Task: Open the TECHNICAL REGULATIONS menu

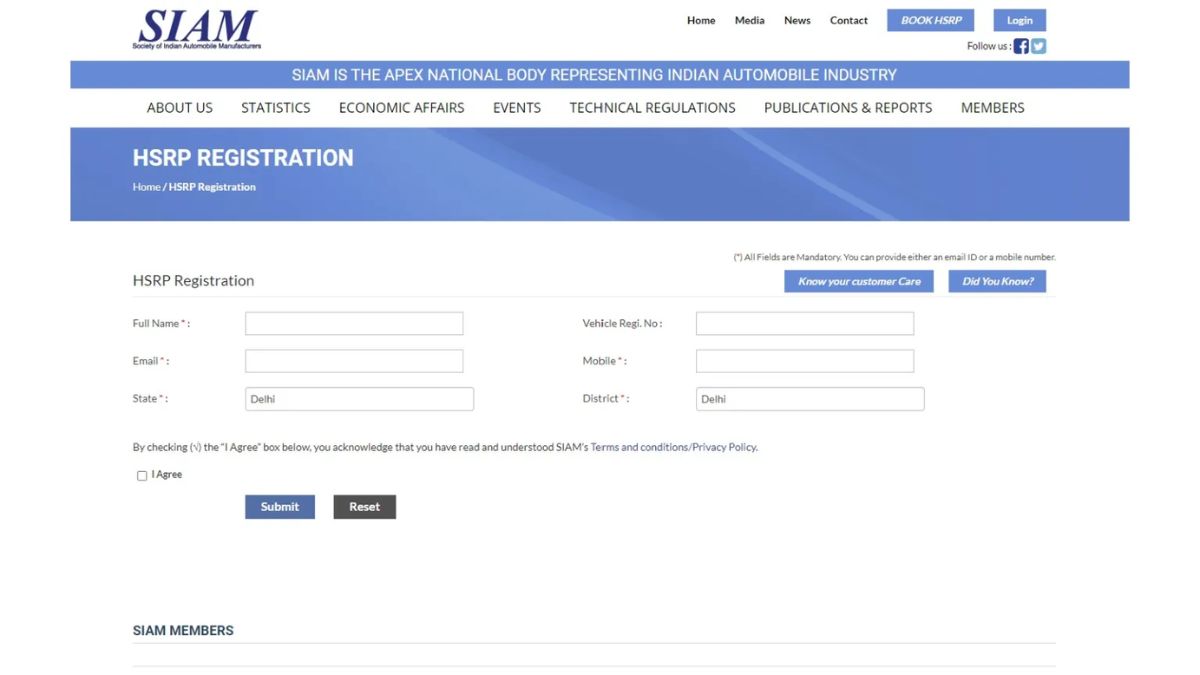Action: [x=652, y=107]
